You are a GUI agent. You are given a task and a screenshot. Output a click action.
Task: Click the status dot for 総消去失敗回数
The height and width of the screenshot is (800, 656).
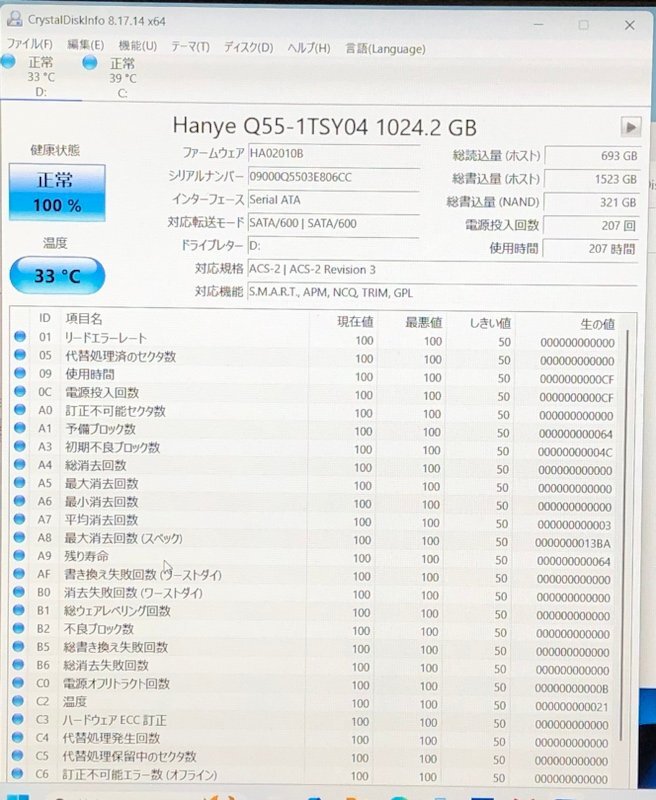[18, 664]
